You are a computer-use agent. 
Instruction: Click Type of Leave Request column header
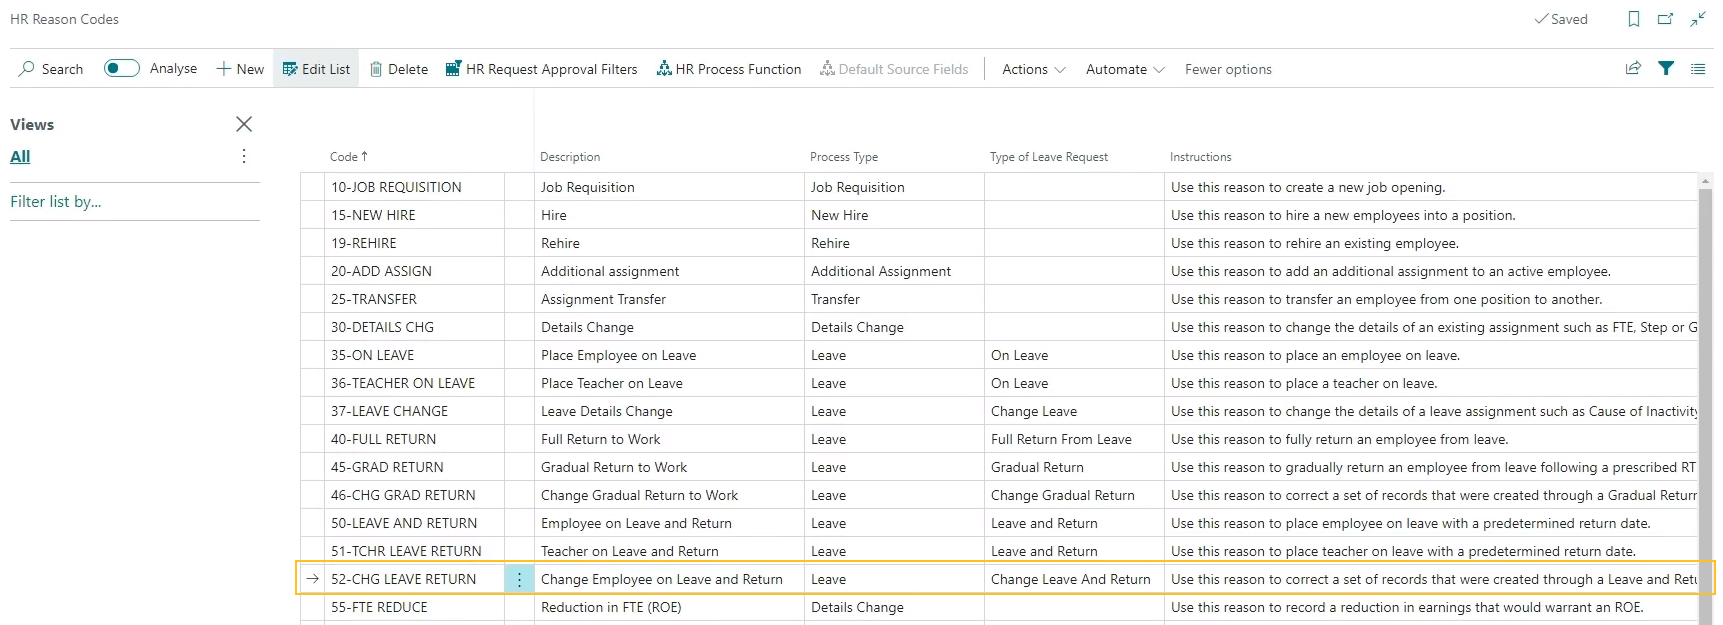pos(1049,157)
